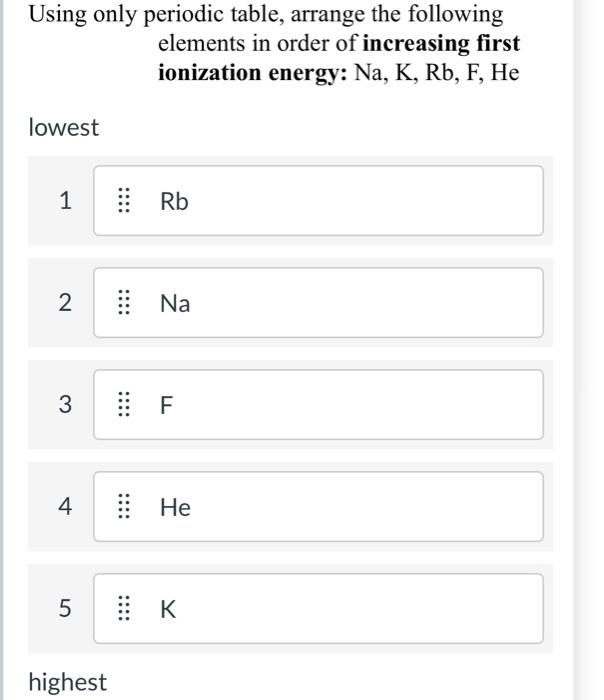Click position number 2
This screenshot has height=700, width=604.
pos(65,303)
